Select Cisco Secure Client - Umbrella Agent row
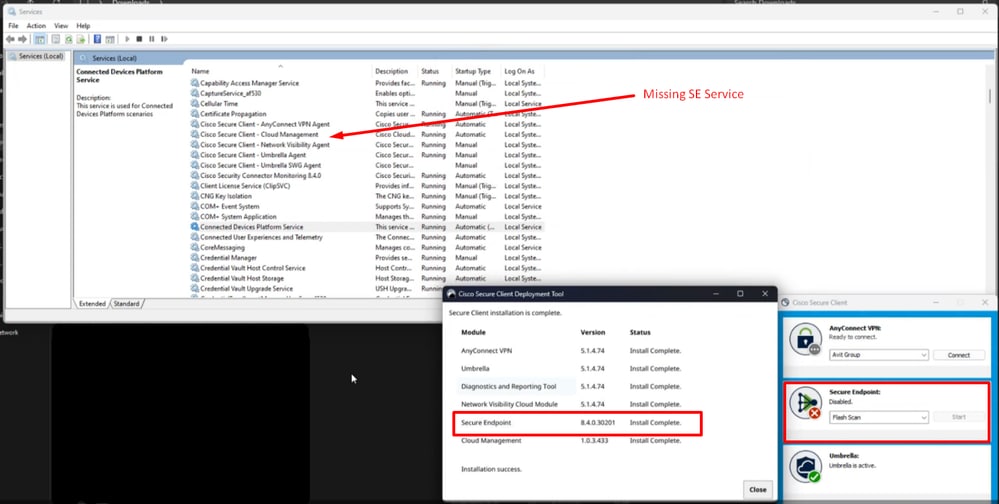Image resolution: width=999 pixels, height=504 pixels. click(x=367, y=155)
